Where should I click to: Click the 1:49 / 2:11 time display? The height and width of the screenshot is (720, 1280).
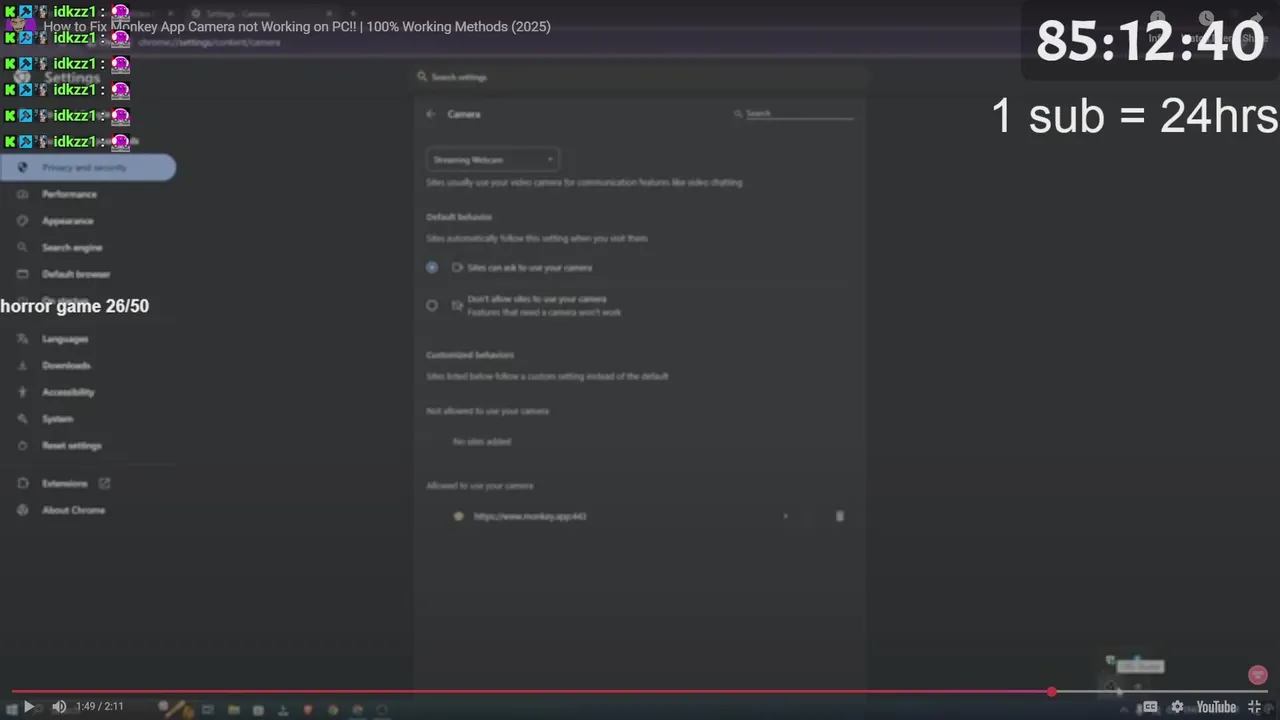[100, 707]
